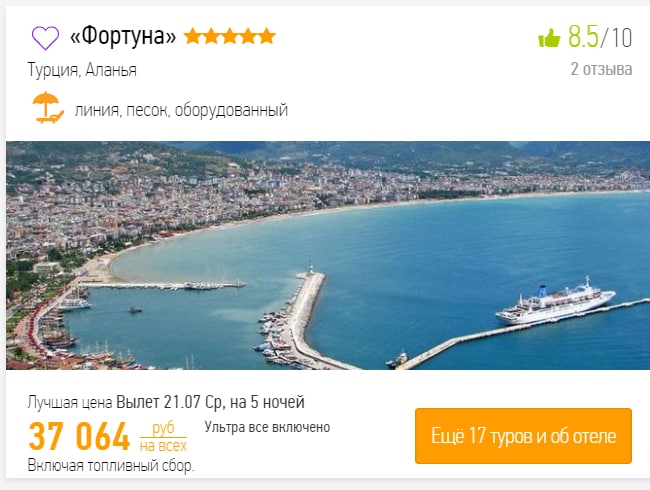Image resolution: width=650 pixels, height=490 pixels.
Task: Click the beach description линия, песок, оборудованный
Action: pyautogui.click(x=181, y=110)
